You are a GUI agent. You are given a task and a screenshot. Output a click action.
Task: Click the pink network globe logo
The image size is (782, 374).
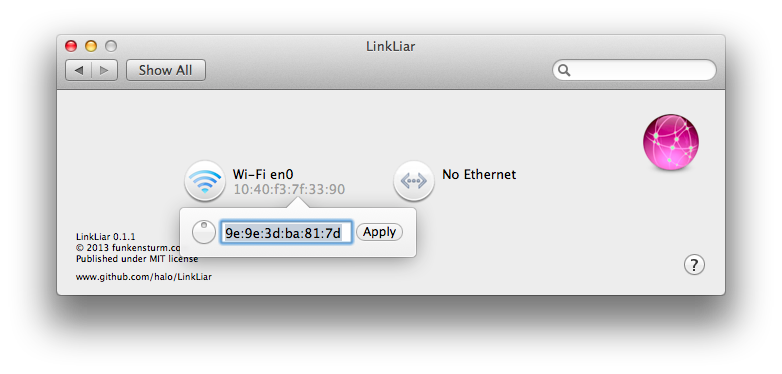[x=671, y=142]
